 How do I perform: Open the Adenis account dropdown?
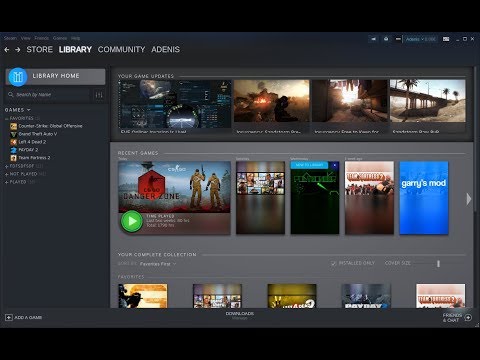tap(421, 39)
